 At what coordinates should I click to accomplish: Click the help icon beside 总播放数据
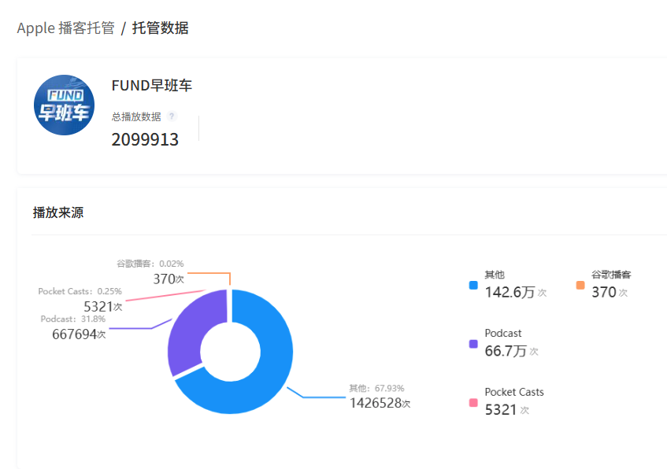coord(172,117)
